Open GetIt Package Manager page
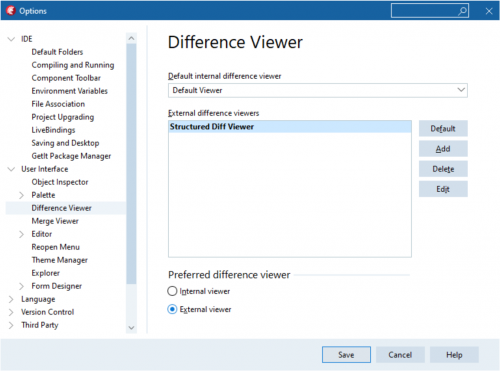Screen dimensions: 500x371 pyautogui.click(x=71, y=156)
